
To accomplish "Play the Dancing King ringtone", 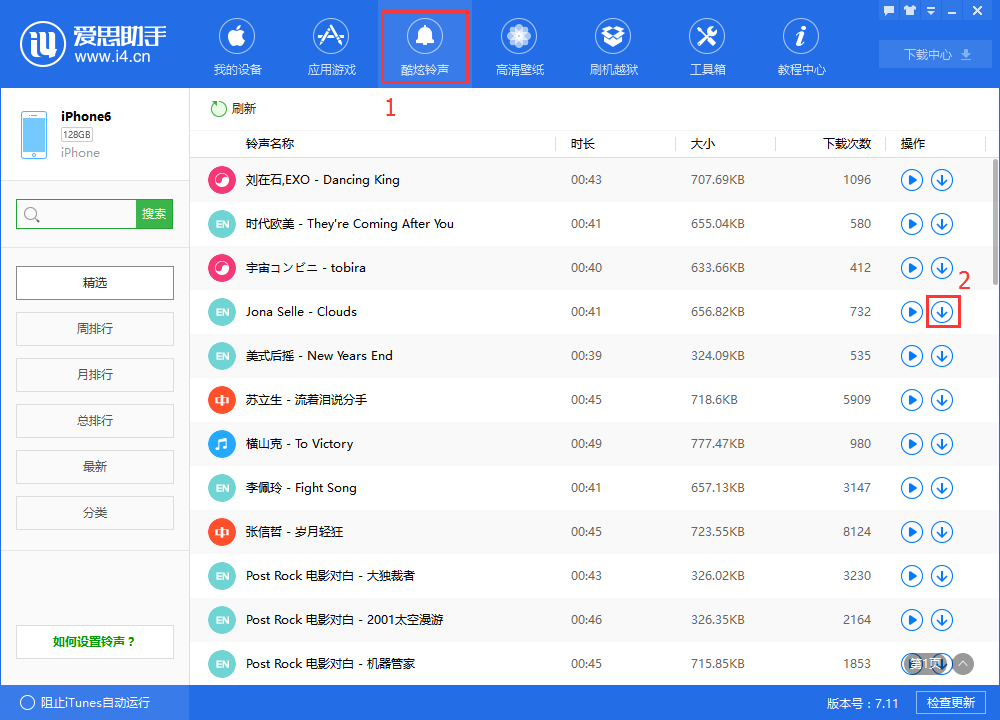I will tap(911, 180).
